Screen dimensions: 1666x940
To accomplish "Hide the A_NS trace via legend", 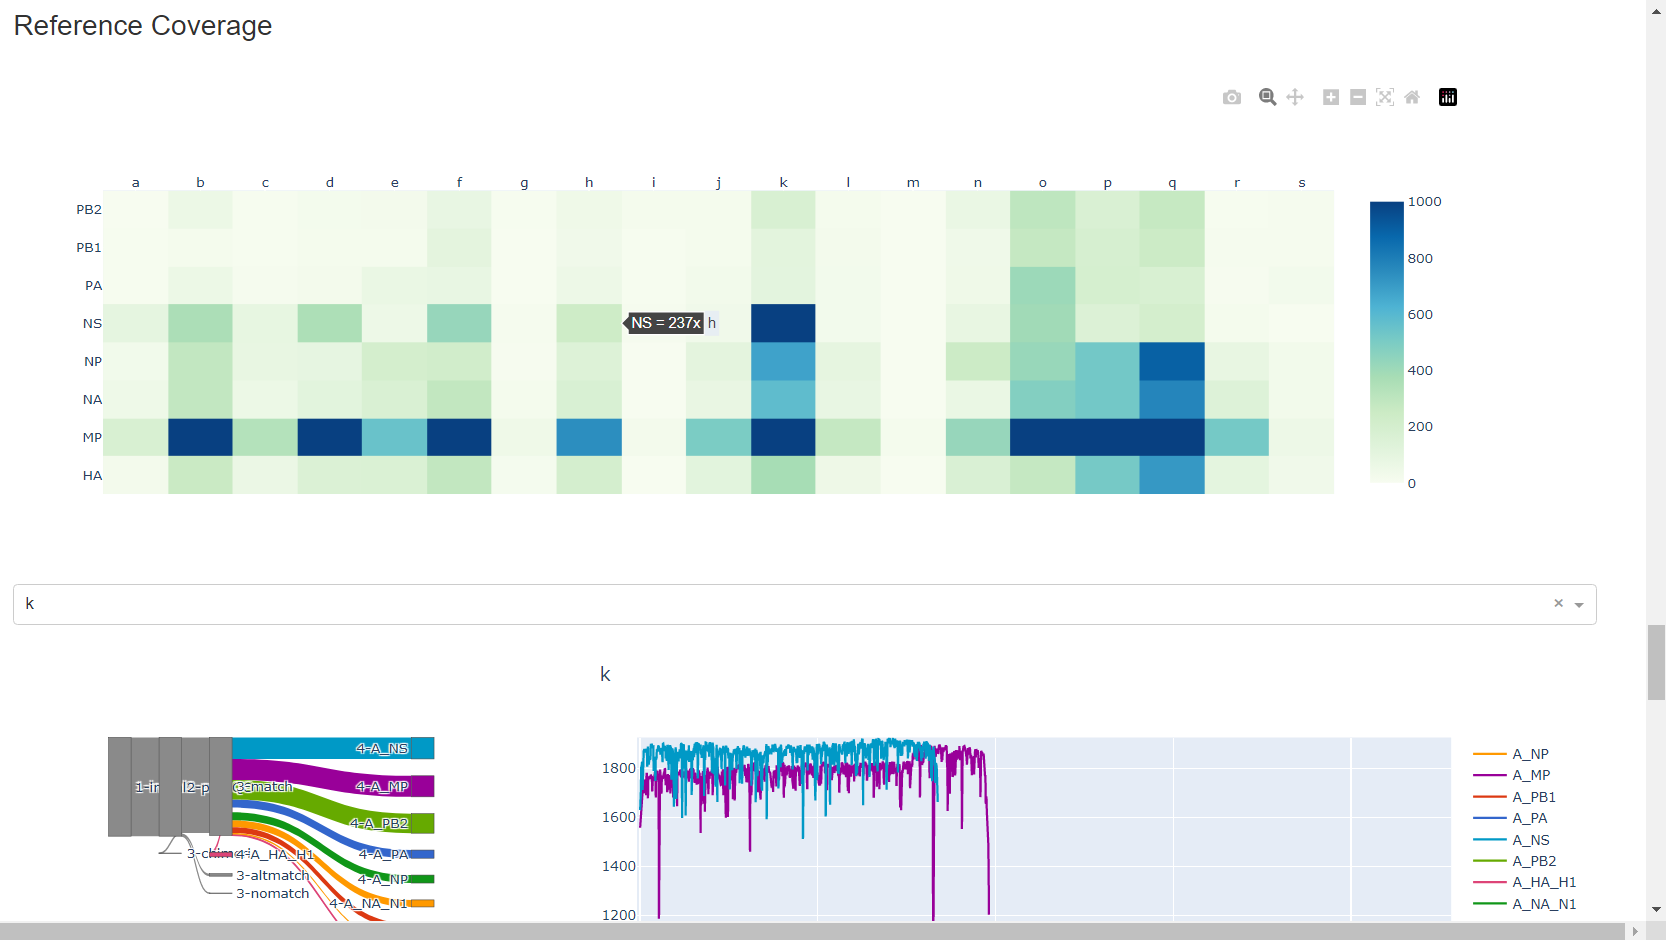I will 1530,840.
